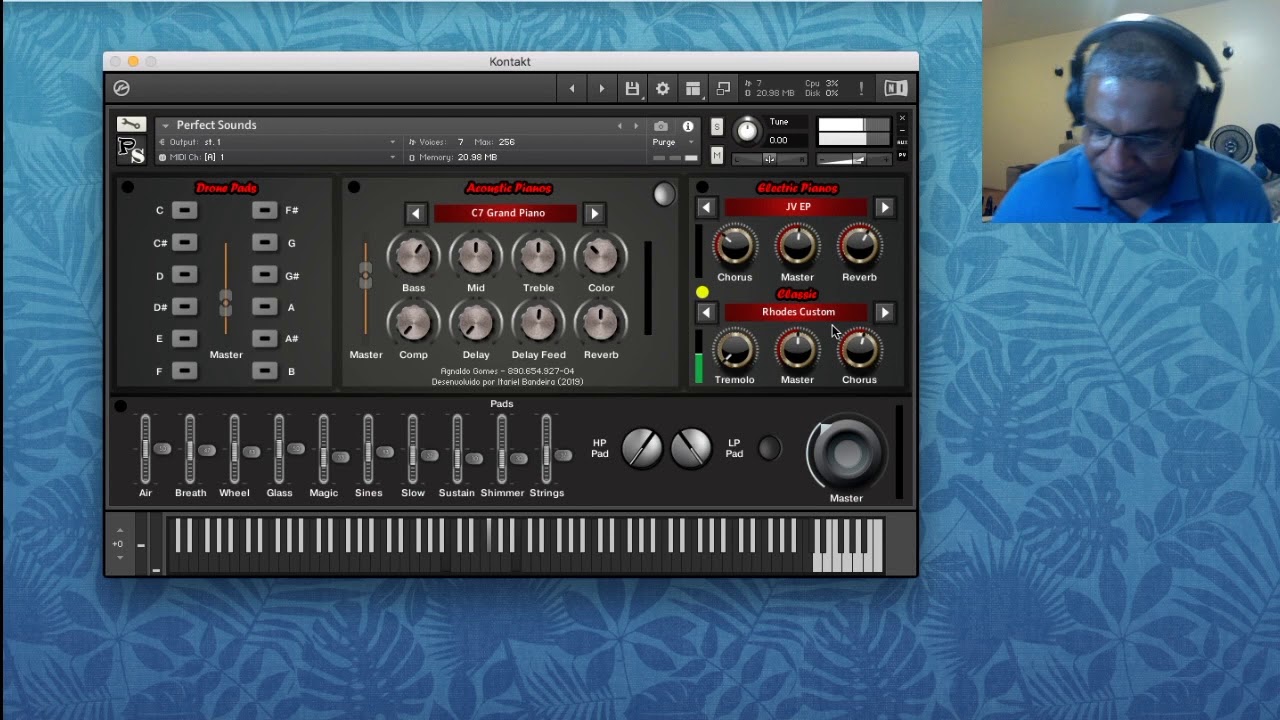Toggle the A# drone pad
Image resolution: width=1280 pixels, height=720 pixels.
[x=264, y=338]
